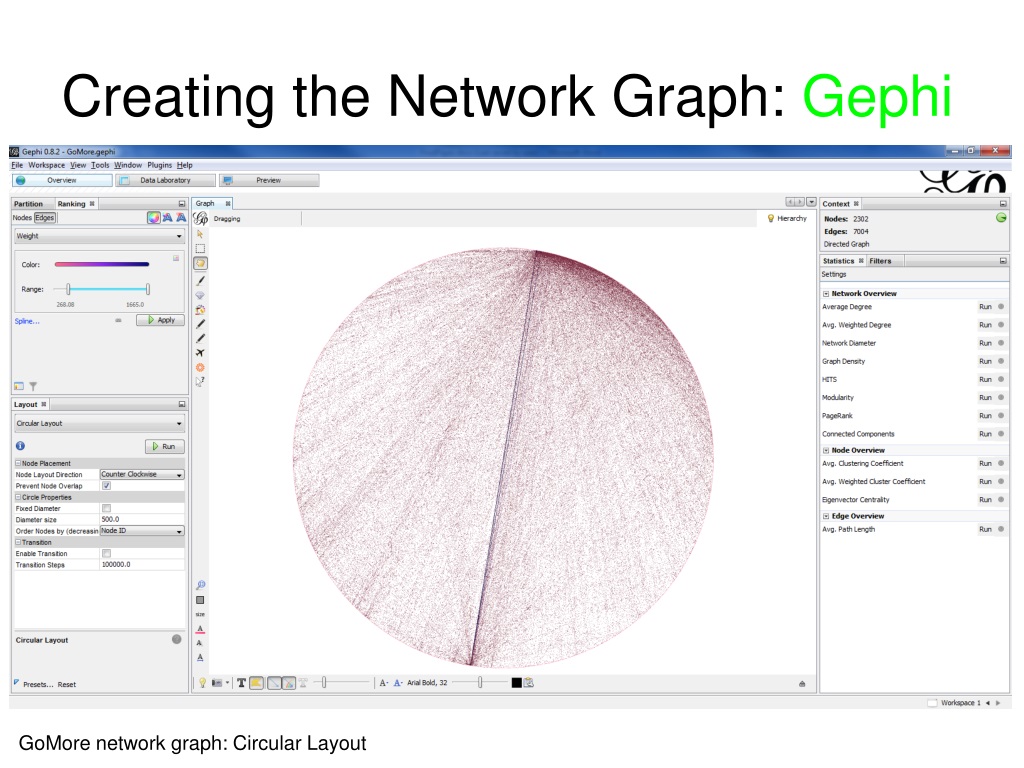Open the Order Nodes by Node ID dropdown
Viewport: 1024px width, 768px height.
pos(142,531)
